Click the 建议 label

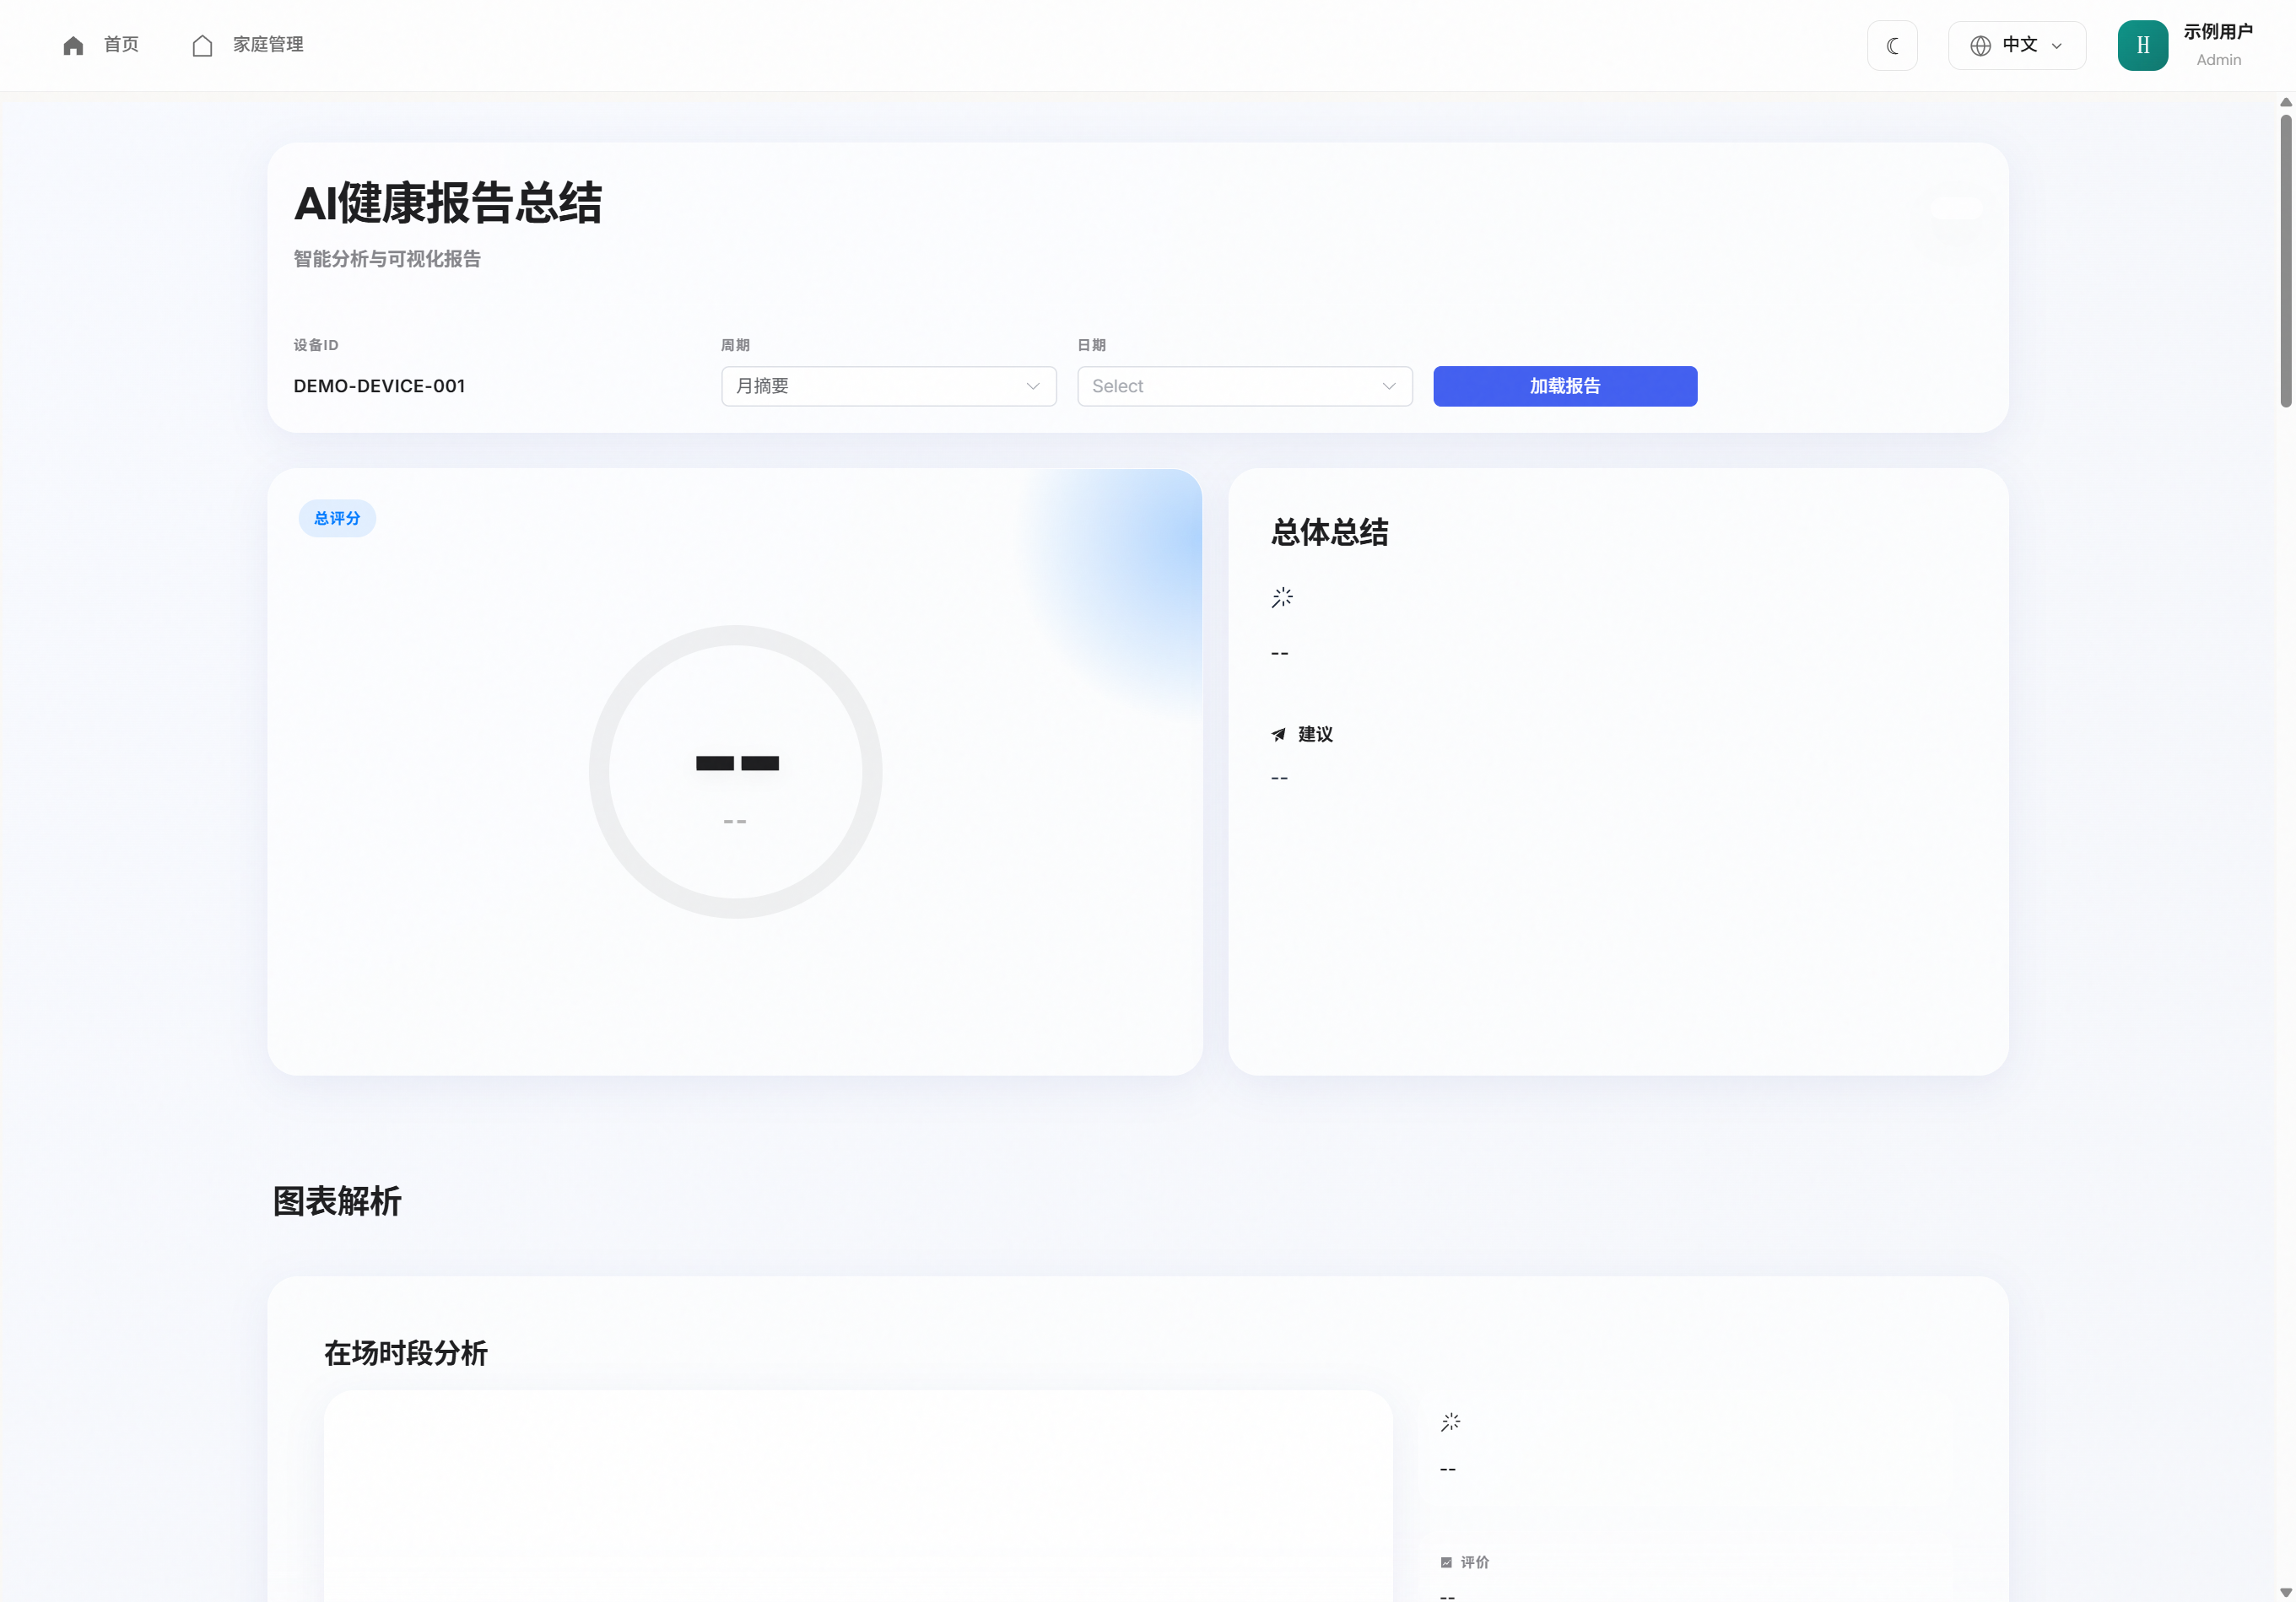(1315, 735)
